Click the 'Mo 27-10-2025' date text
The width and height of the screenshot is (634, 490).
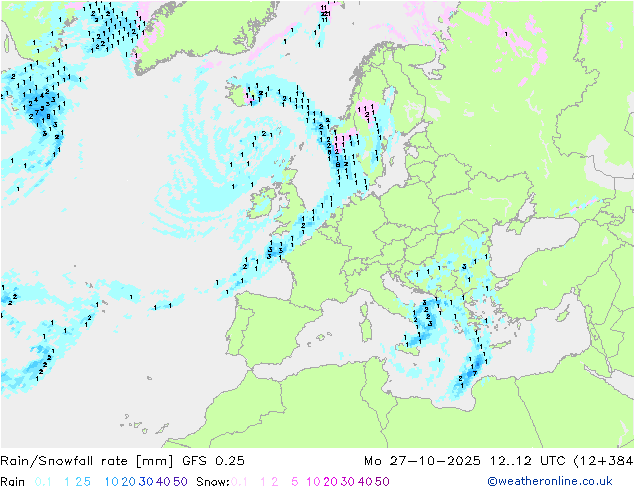click(422, 461)
